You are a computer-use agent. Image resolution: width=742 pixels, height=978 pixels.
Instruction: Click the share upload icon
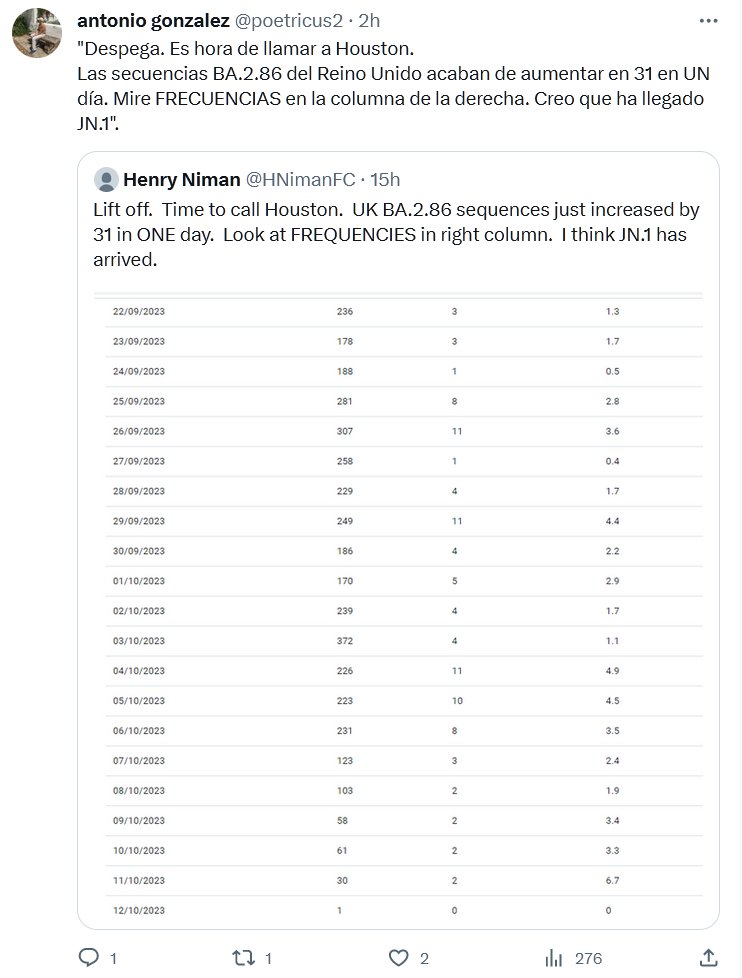tap(708, 957)
